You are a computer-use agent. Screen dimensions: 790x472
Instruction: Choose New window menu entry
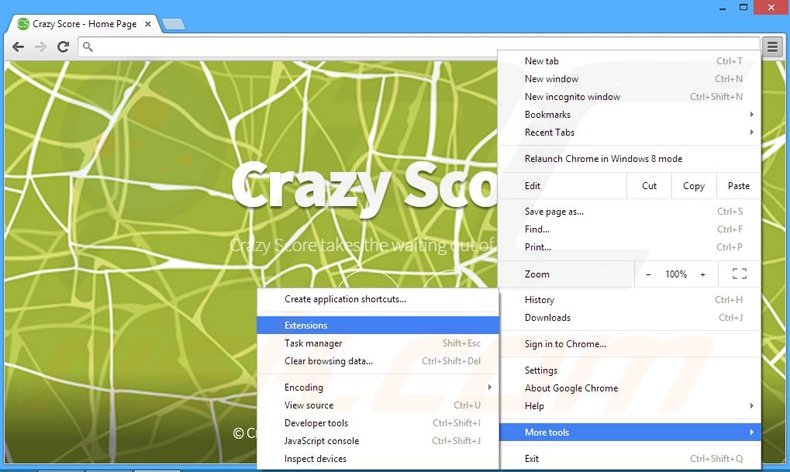[x=629, y=79]
